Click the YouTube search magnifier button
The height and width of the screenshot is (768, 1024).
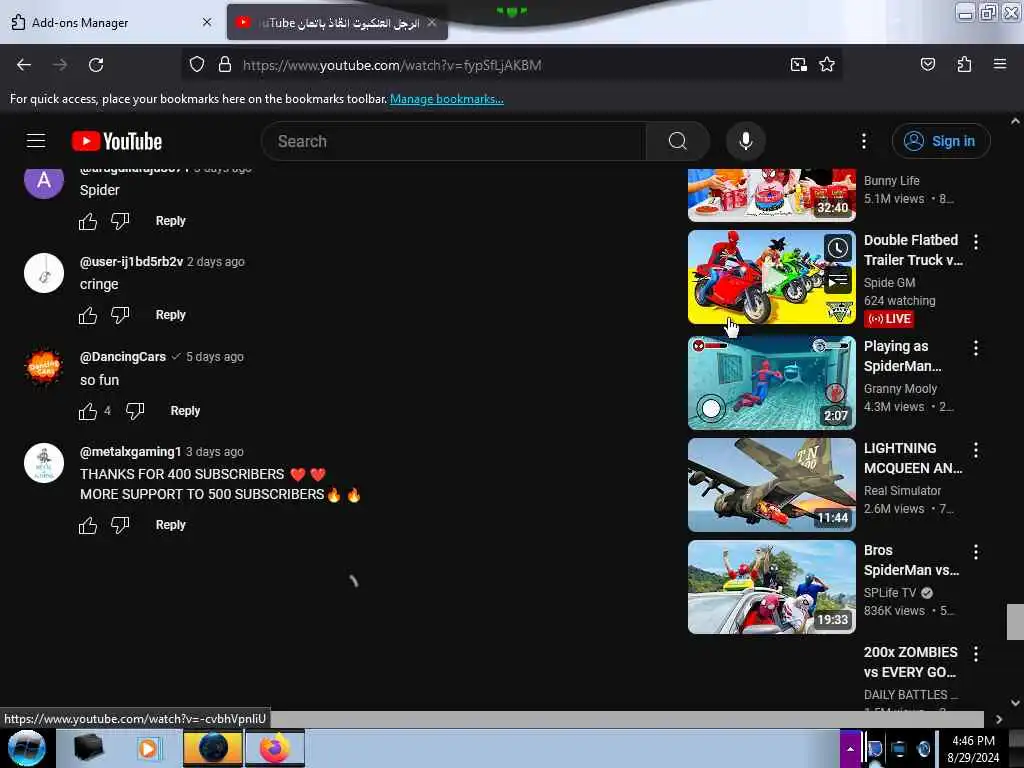677,141
